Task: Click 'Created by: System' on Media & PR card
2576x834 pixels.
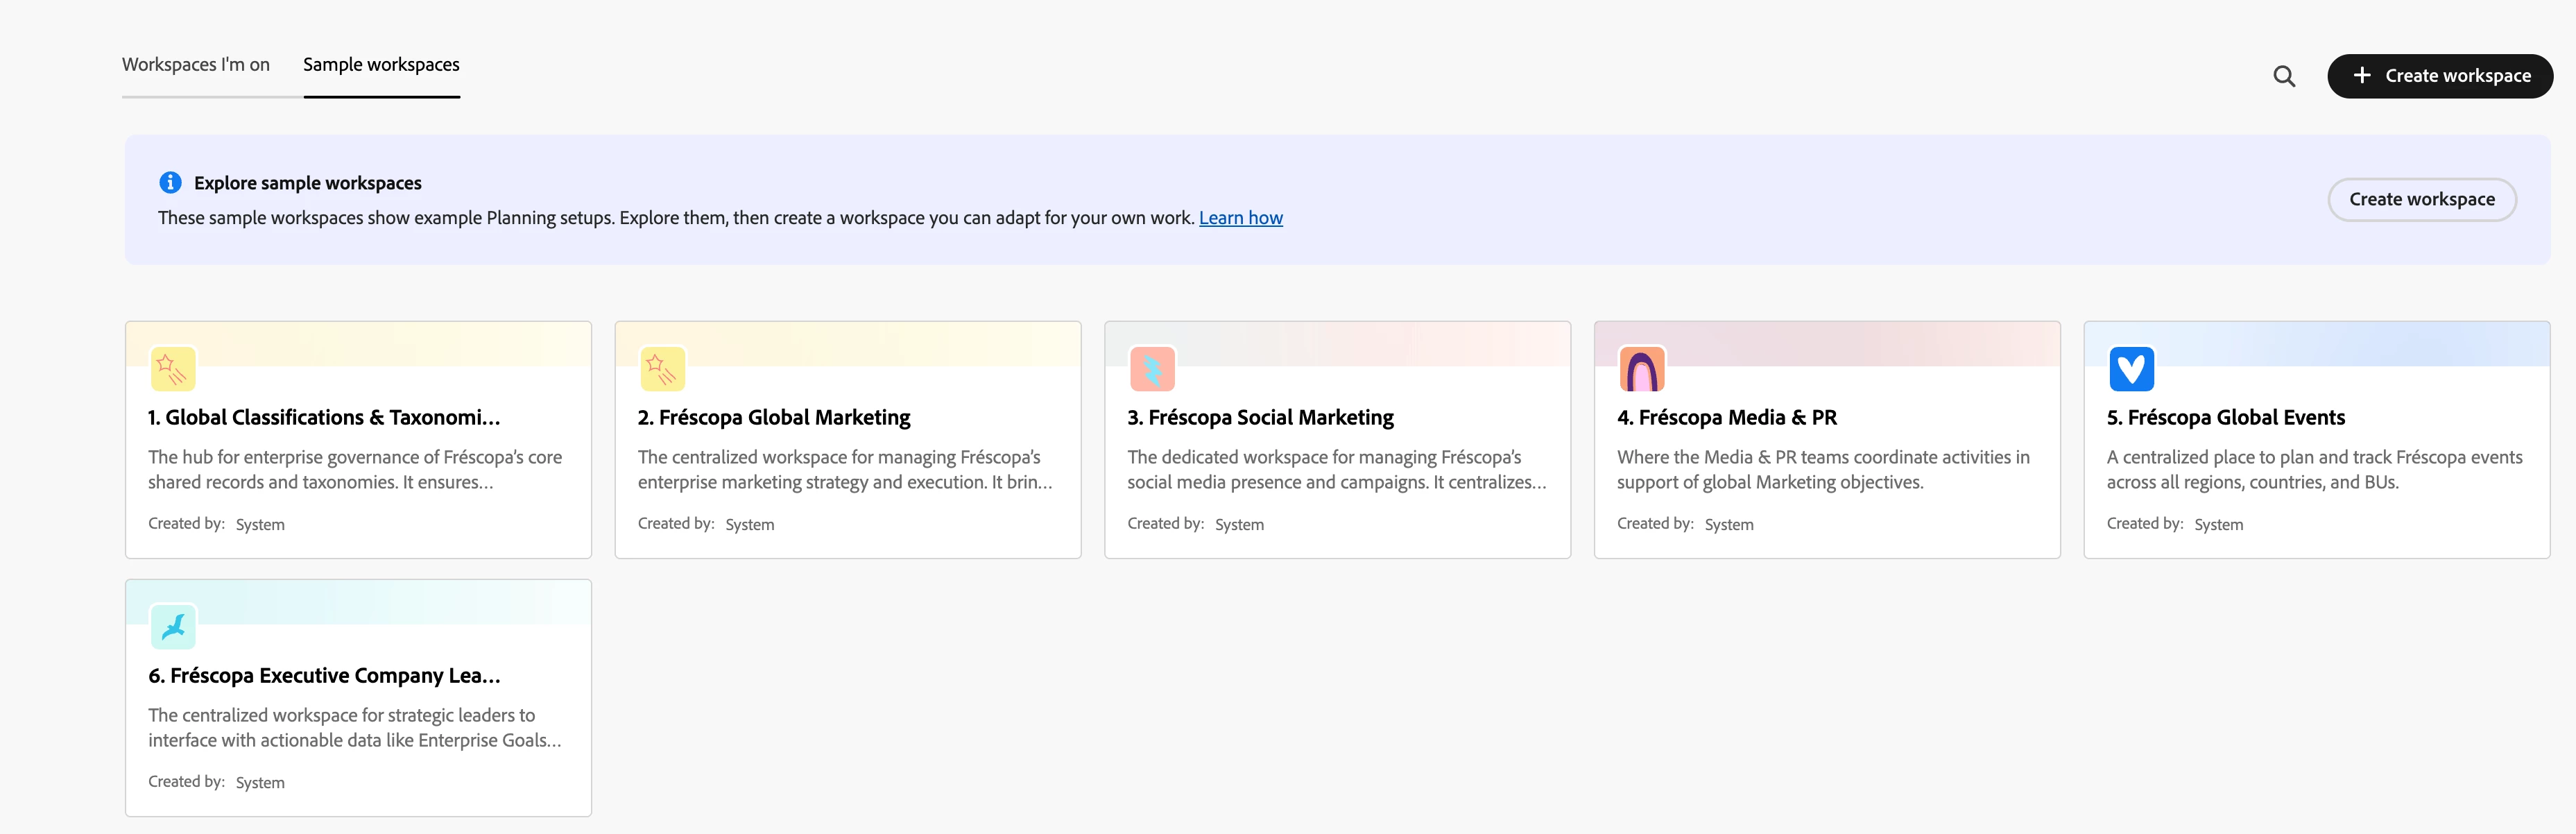Action: pyautogui.click(x=1685, y=524)
